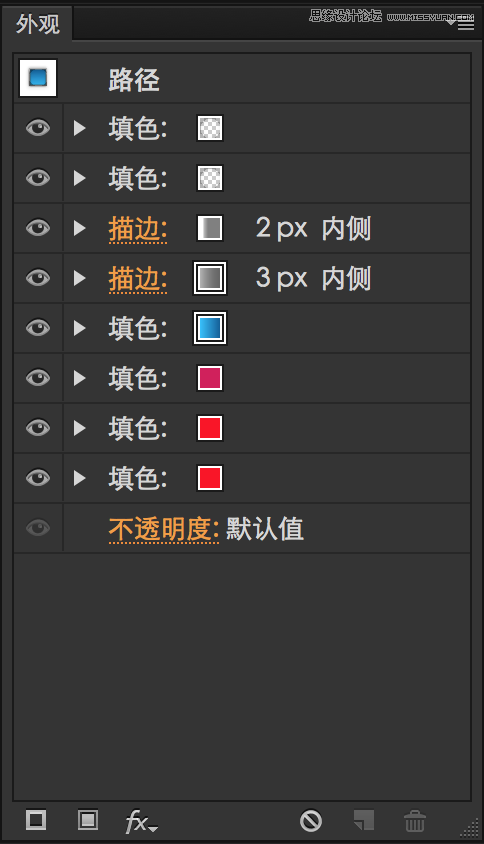Expand the last red 填色 row
The width and height of the screenshot is (484, 844).
[80, 477]
